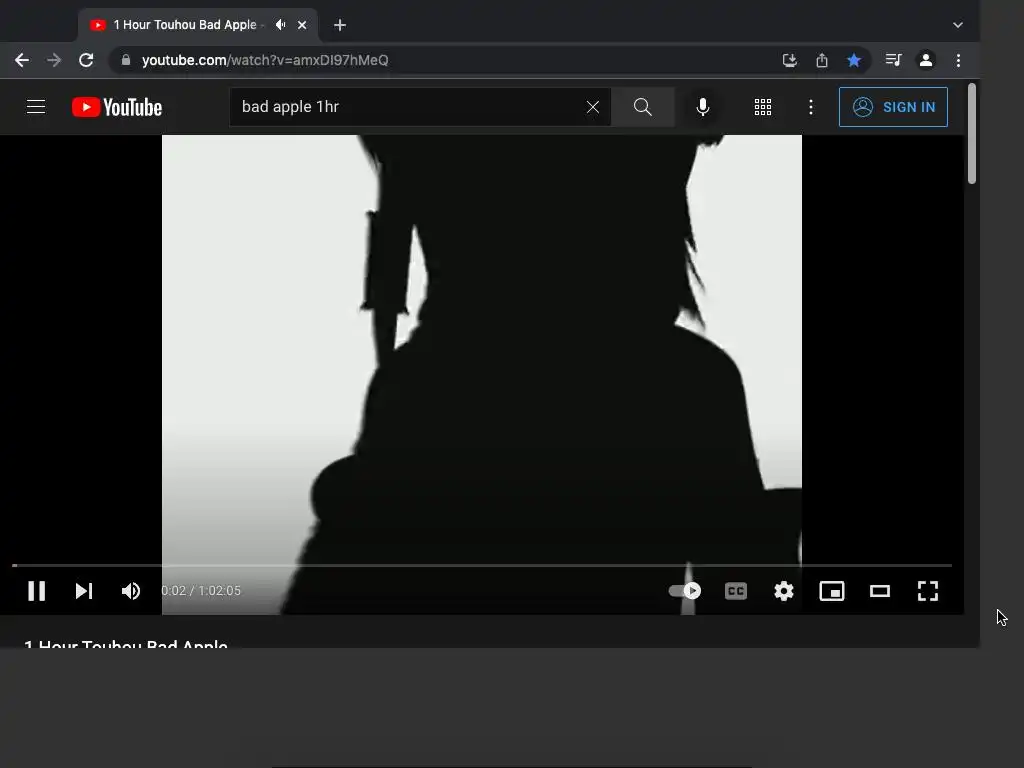This screenshot has height=768, width=1024.
Task: Share this page from the address bar
Action: coord(822,60)
